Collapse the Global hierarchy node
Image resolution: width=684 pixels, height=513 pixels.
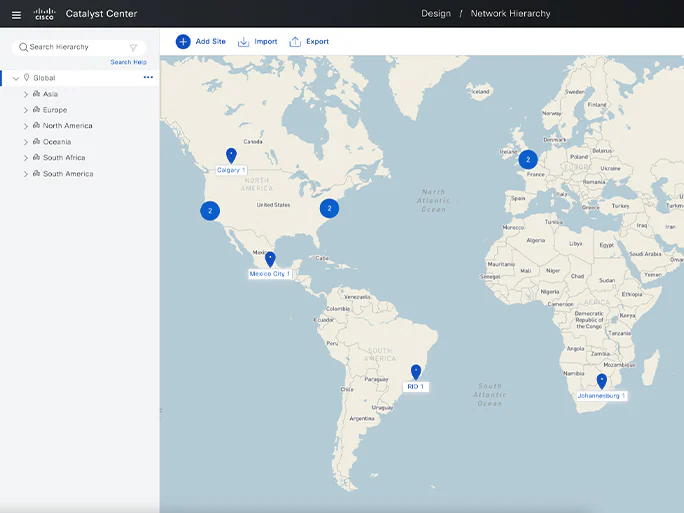tap(16, 78)
